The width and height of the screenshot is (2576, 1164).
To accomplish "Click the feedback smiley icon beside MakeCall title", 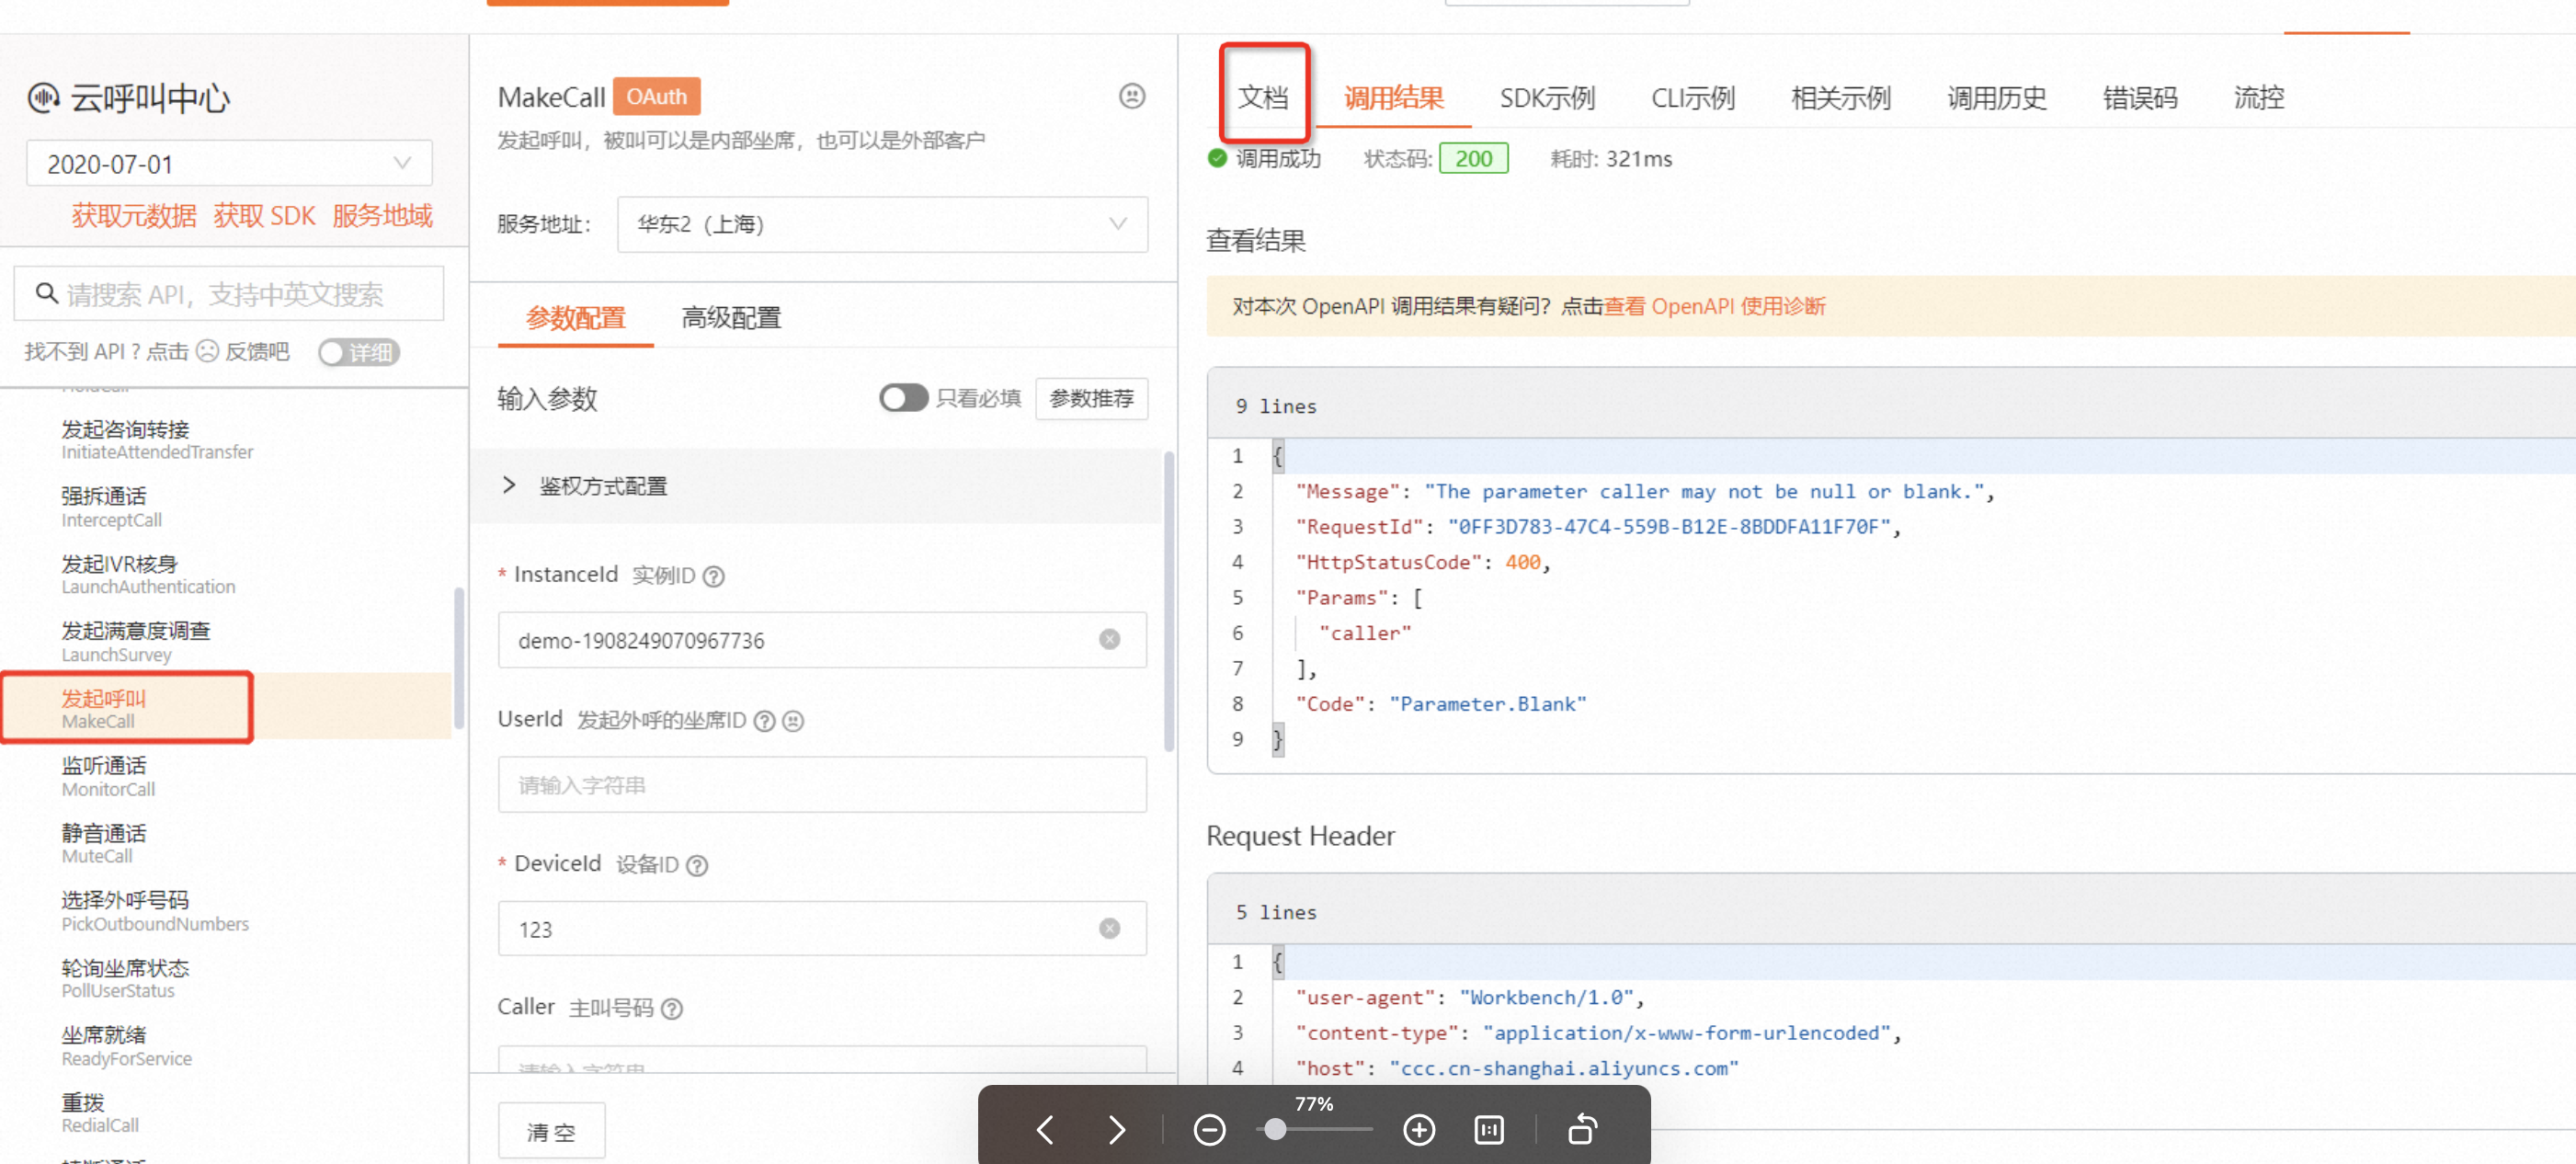I will point(1131,96).
